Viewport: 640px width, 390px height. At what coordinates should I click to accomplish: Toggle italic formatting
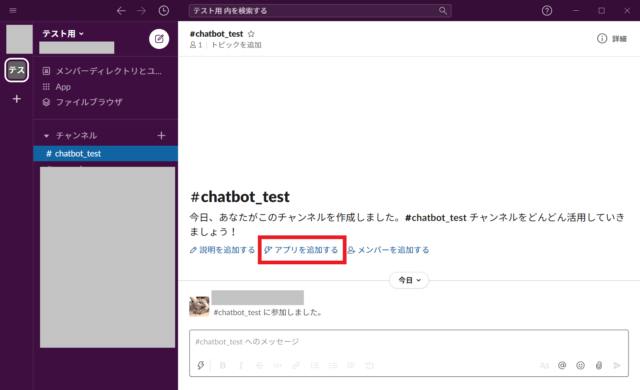[x=241, y=366]
